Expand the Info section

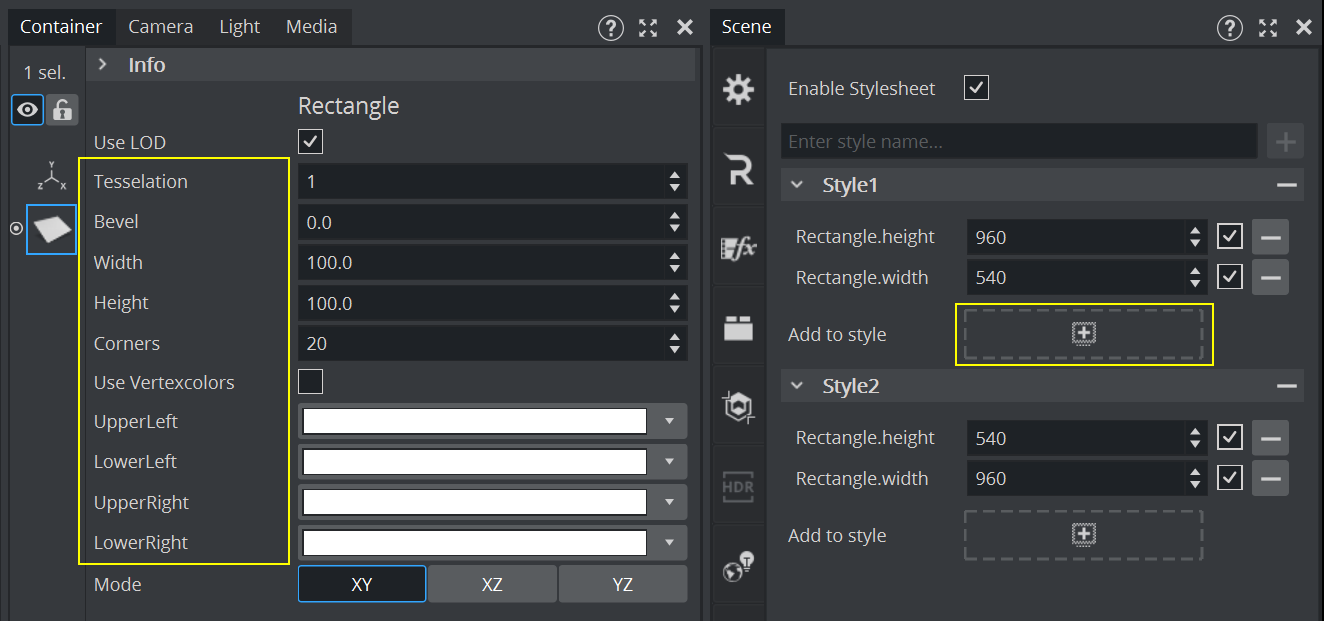click(x=102, y=65)
